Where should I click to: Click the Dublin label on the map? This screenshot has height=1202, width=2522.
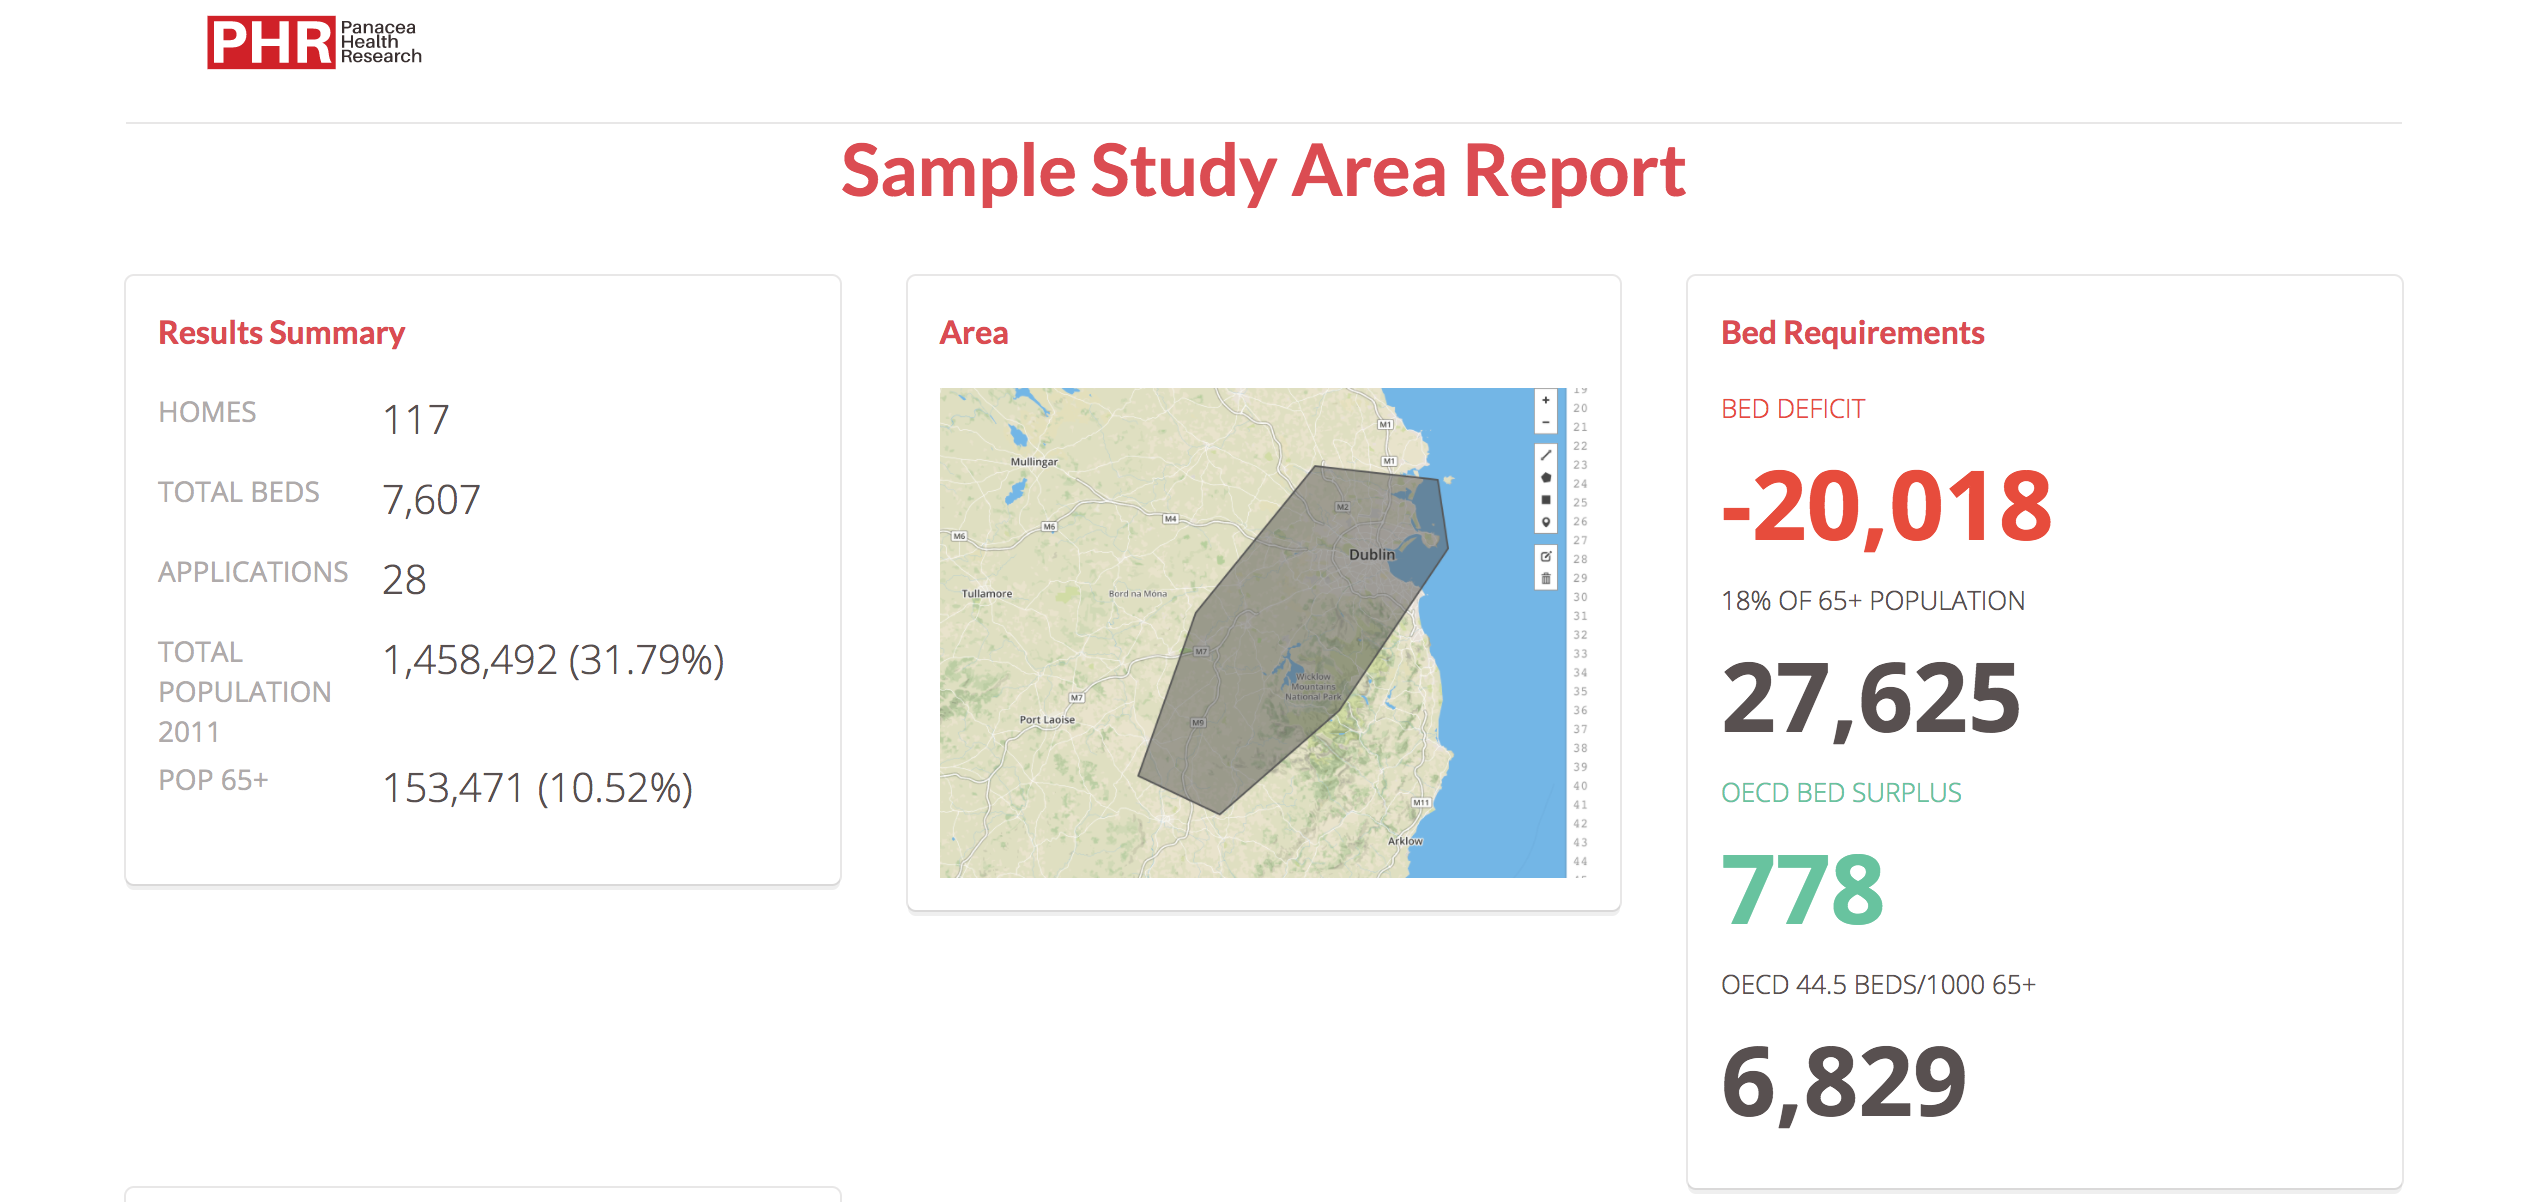point(1371,554)
